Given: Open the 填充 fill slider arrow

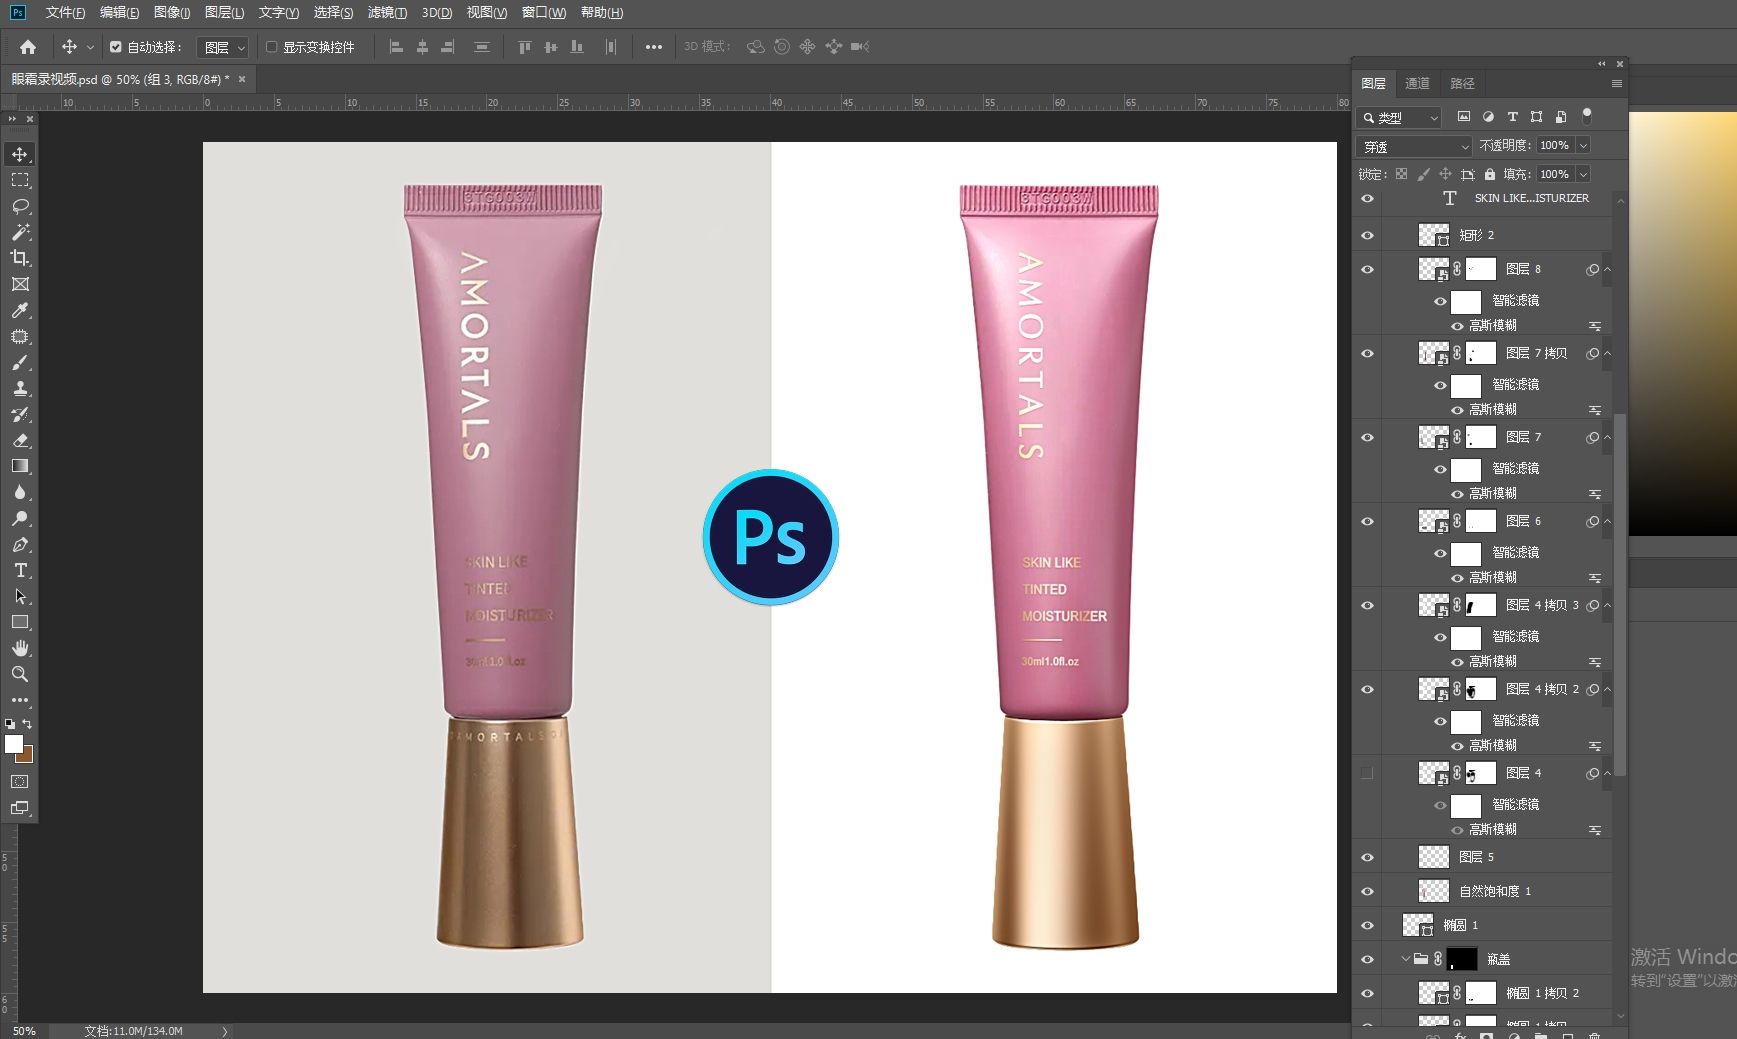Looking at the screenshot, I should (x=1583, y=174).
